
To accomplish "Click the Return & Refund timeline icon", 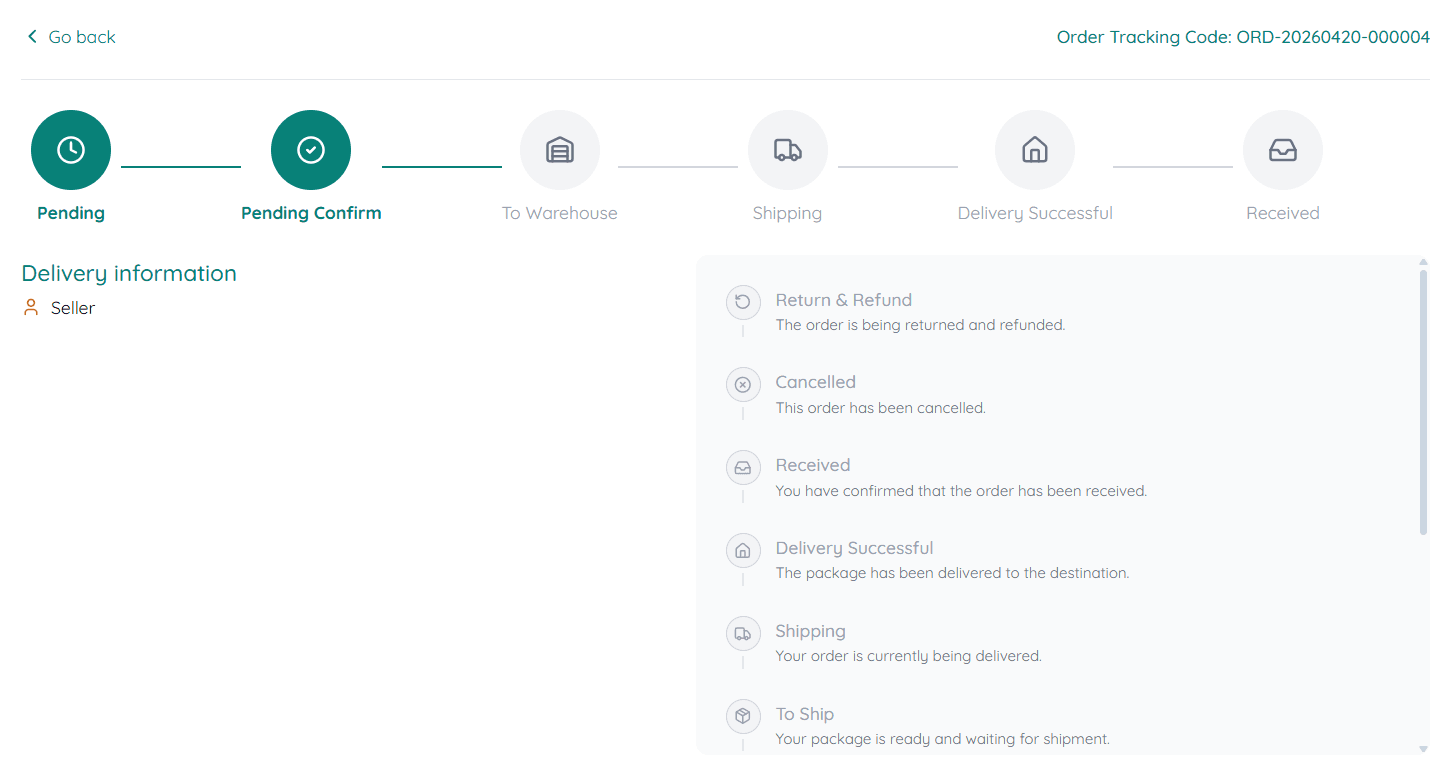I will coord(743,302).
